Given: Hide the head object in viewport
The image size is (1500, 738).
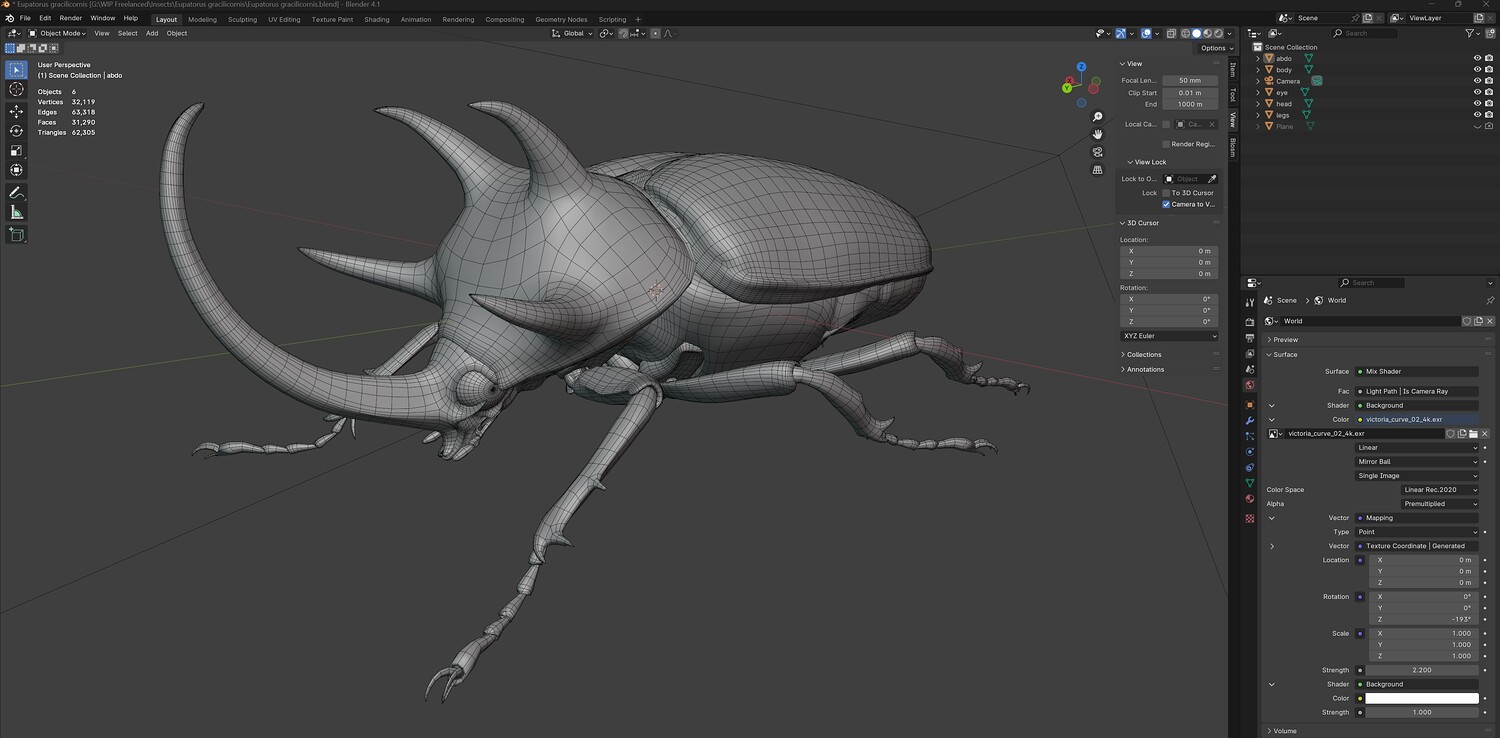Looking at the screenshot, I should (x=1477, y=104).
